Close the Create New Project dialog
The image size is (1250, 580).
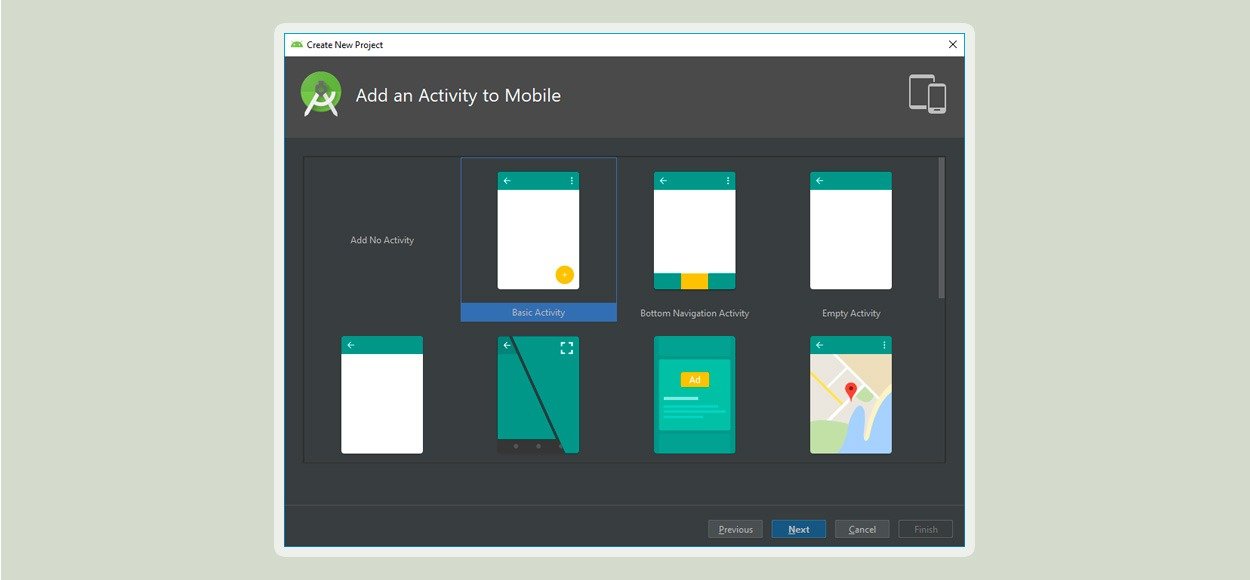point(952,44)
